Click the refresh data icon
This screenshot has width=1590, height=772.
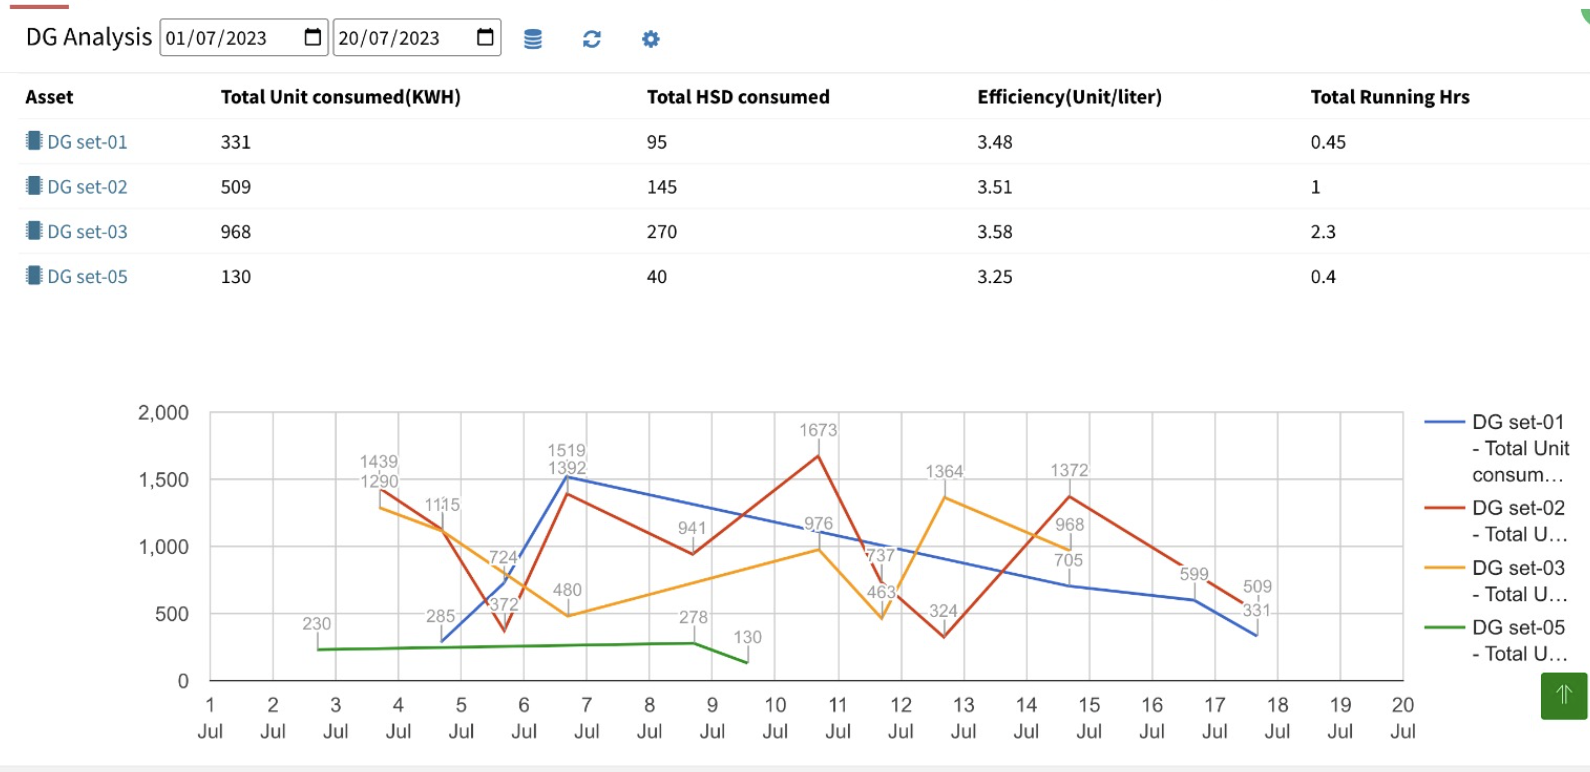click(592, 39)
